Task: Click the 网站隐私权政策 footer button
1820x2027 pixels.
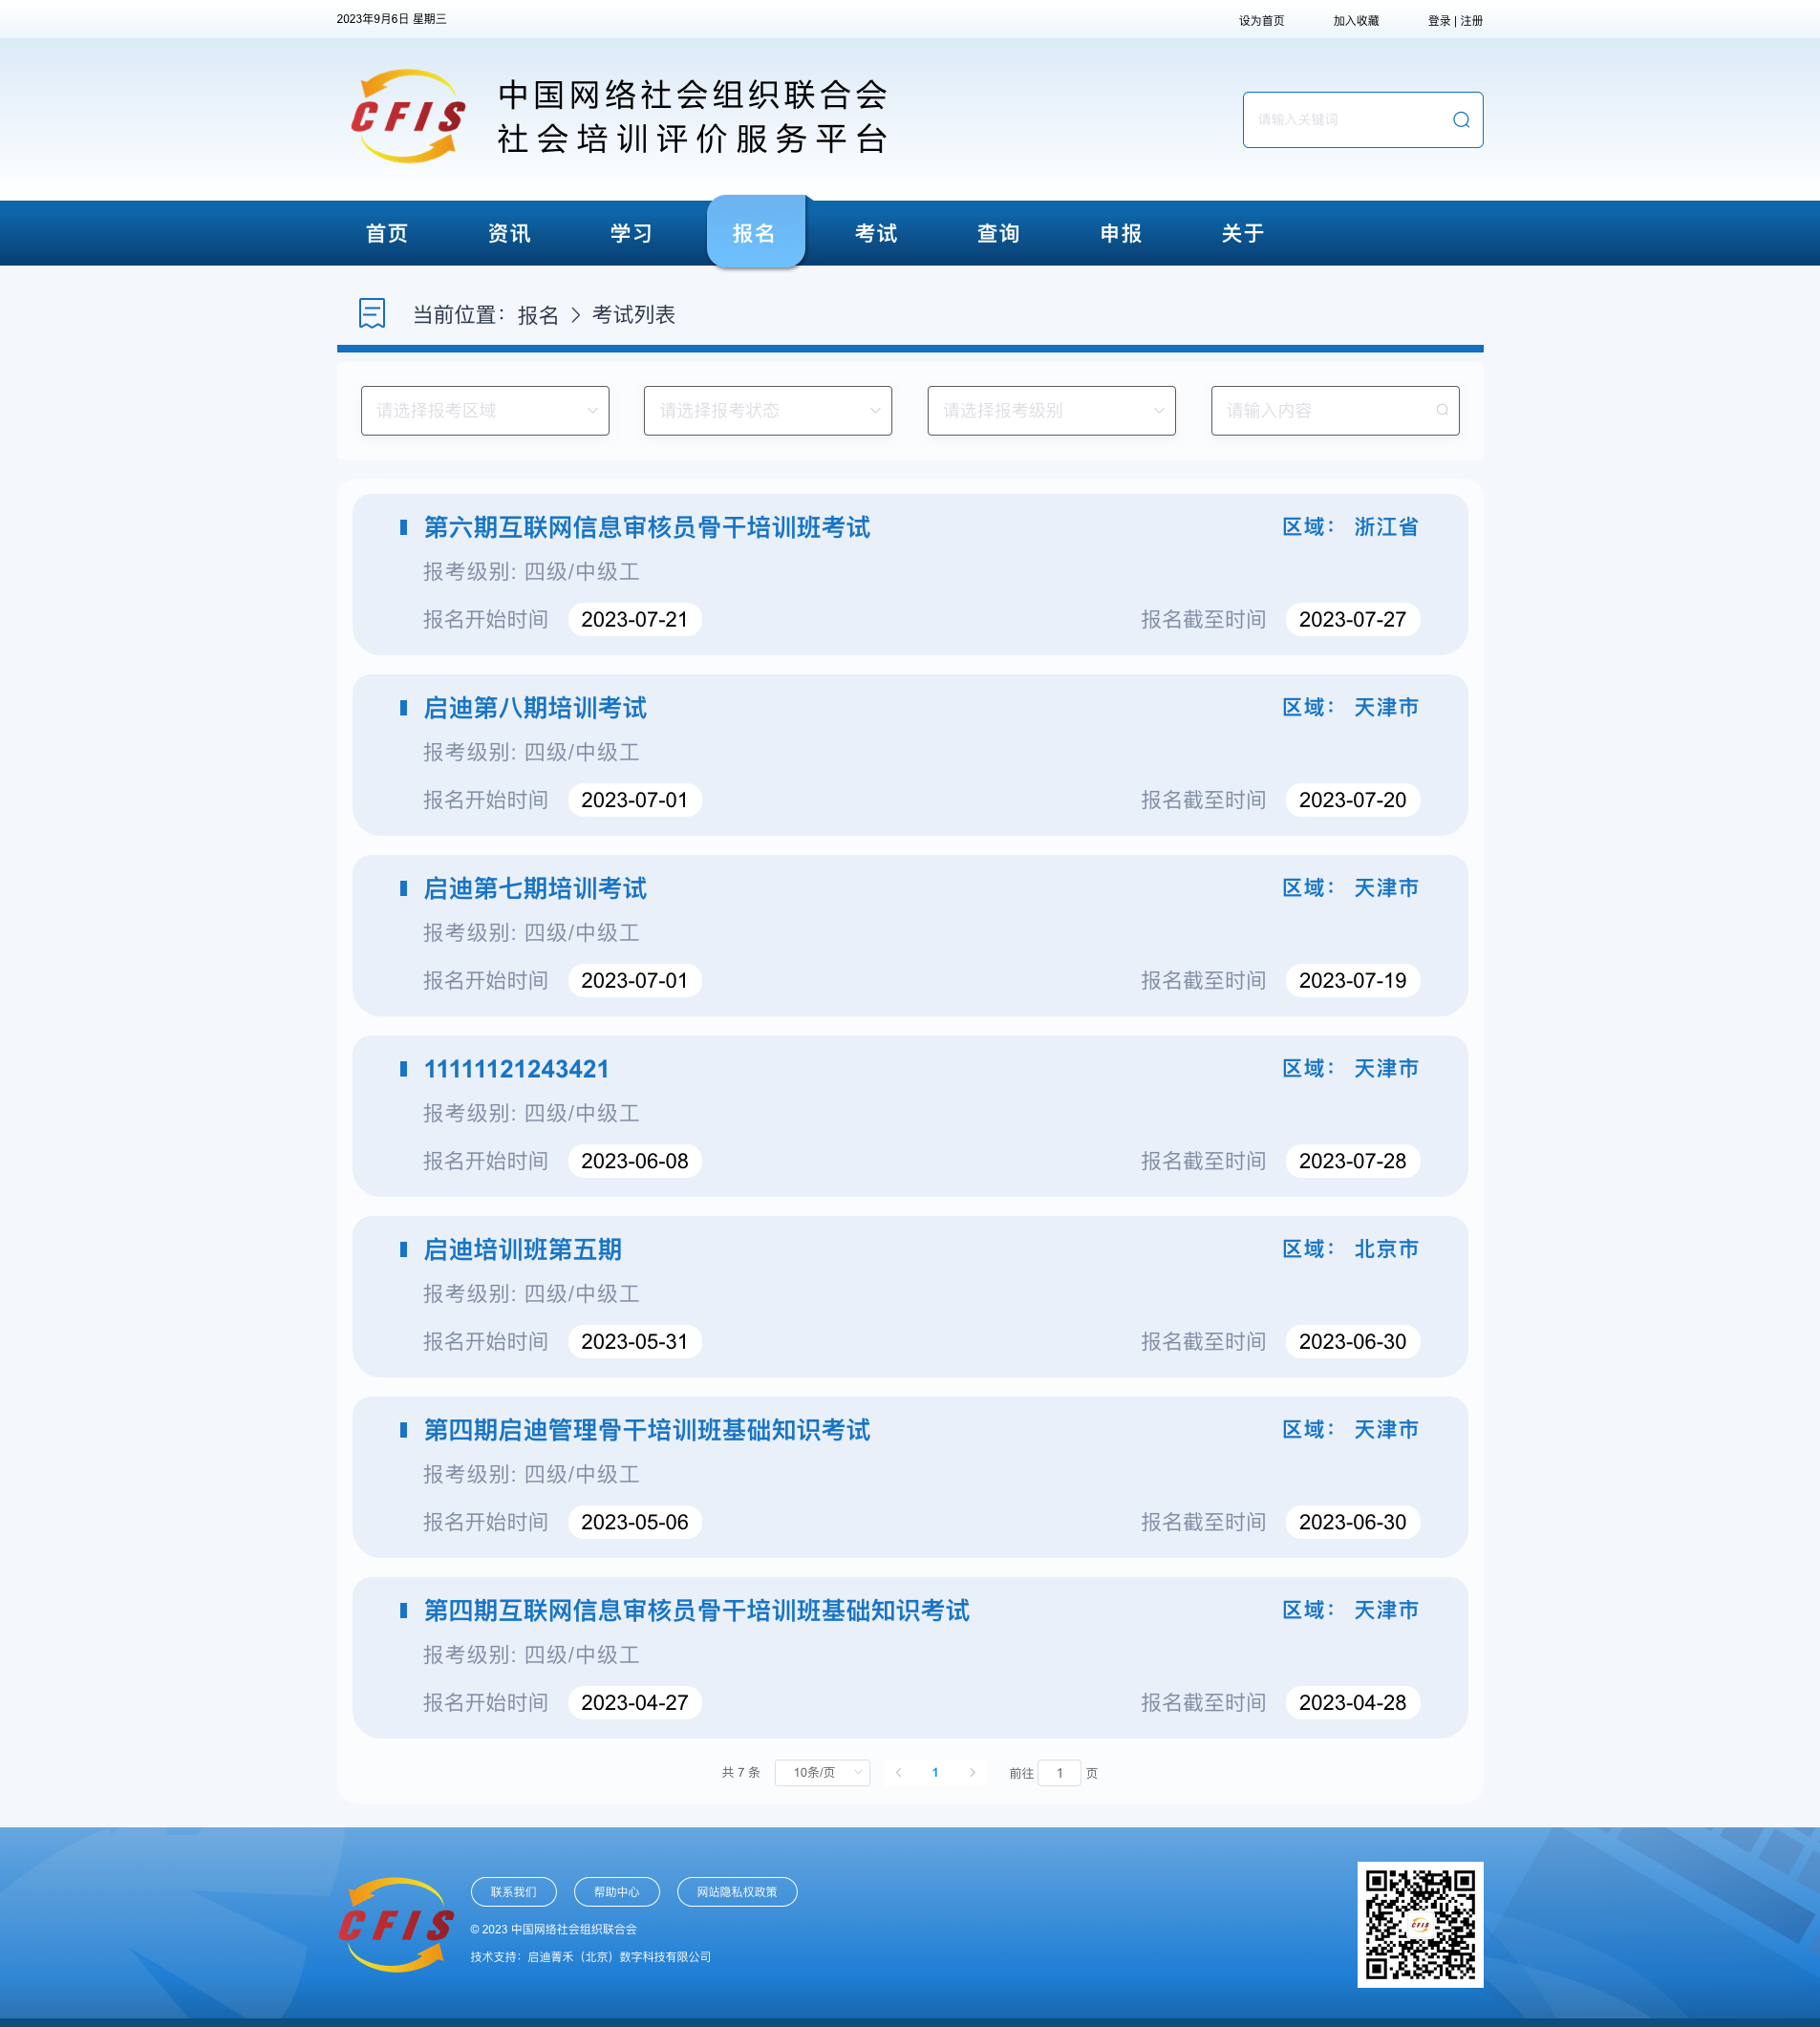Action: [736, 1892]
